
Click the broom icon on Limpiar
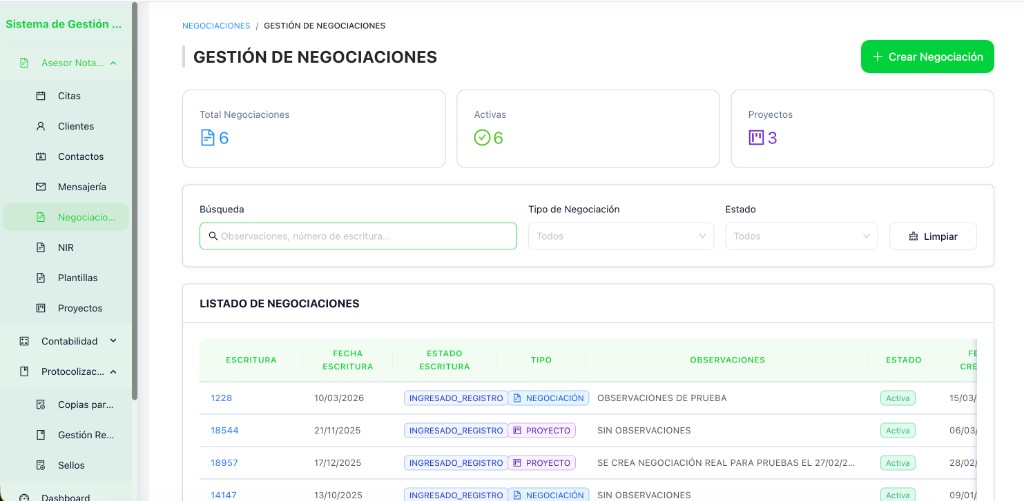tap(914, 236)
